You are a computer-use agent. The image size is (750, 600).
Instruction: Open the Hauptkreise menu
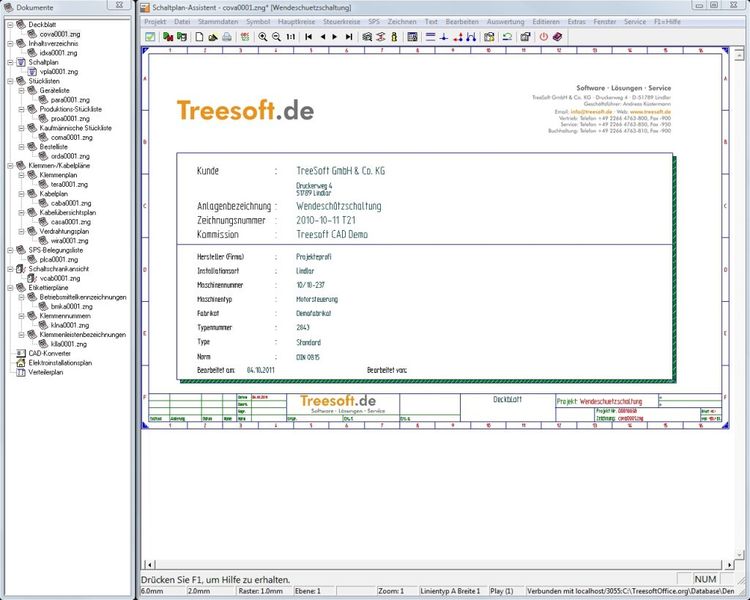pos(297,22)
